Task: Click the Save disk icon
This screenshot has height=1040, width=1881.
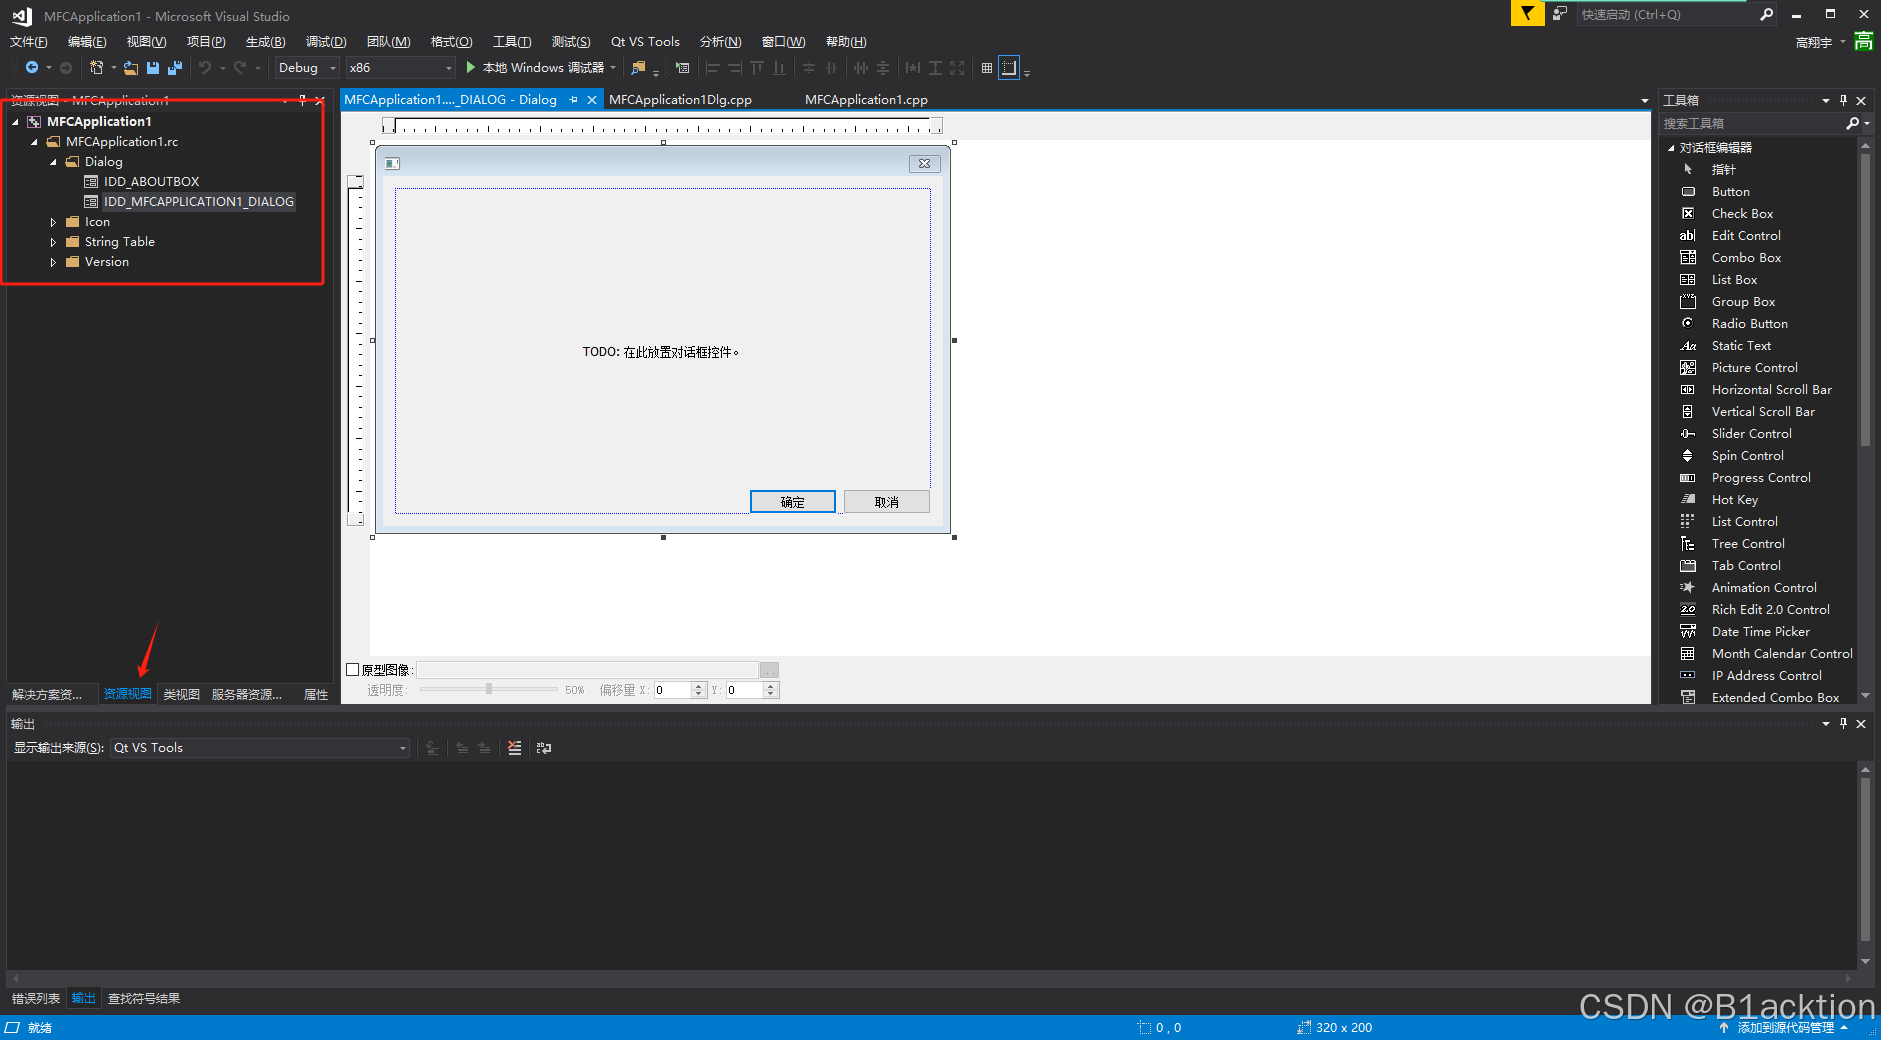Action: point(153,67)
